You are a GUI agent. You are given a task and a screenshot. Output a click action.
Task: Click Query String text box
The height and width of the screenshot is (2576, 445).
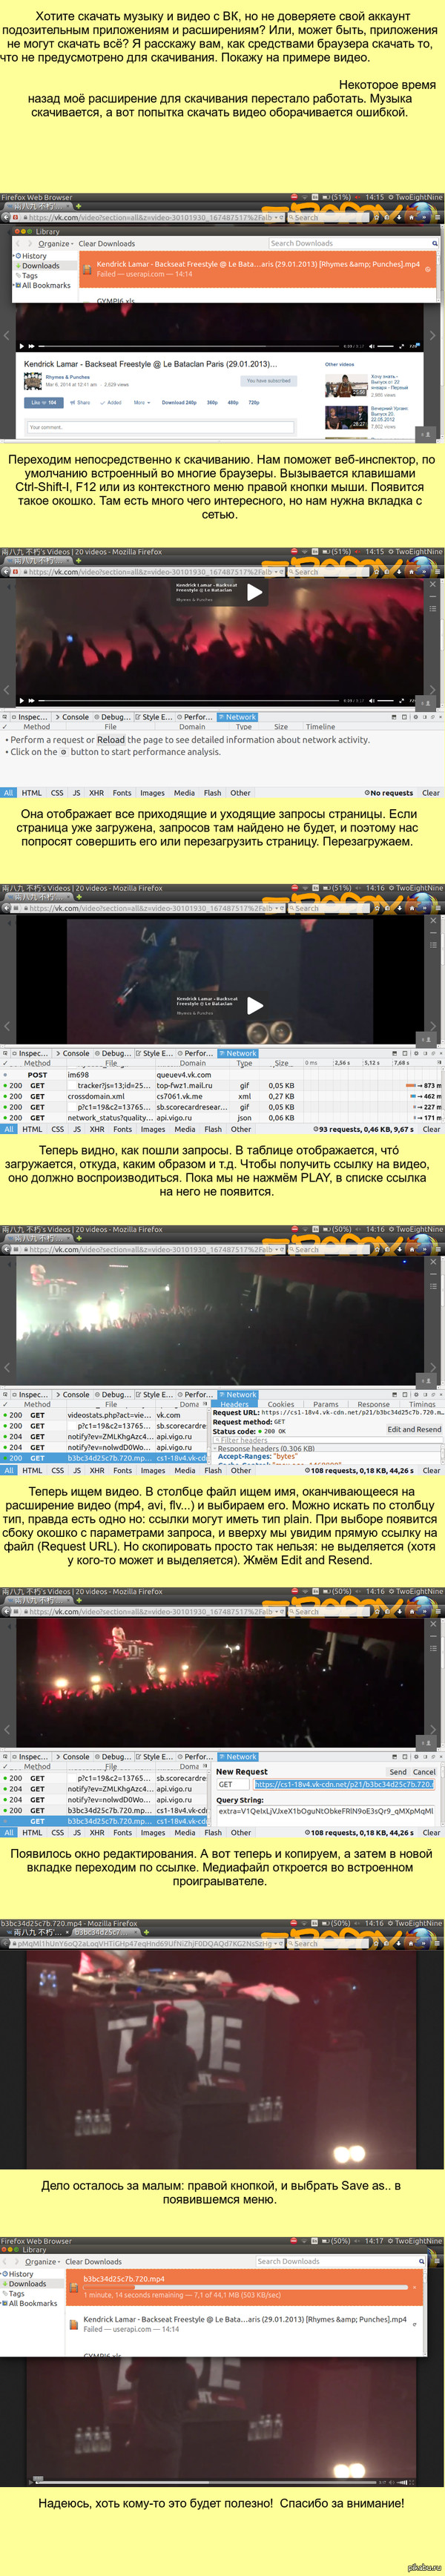(x=326, y=1810)
